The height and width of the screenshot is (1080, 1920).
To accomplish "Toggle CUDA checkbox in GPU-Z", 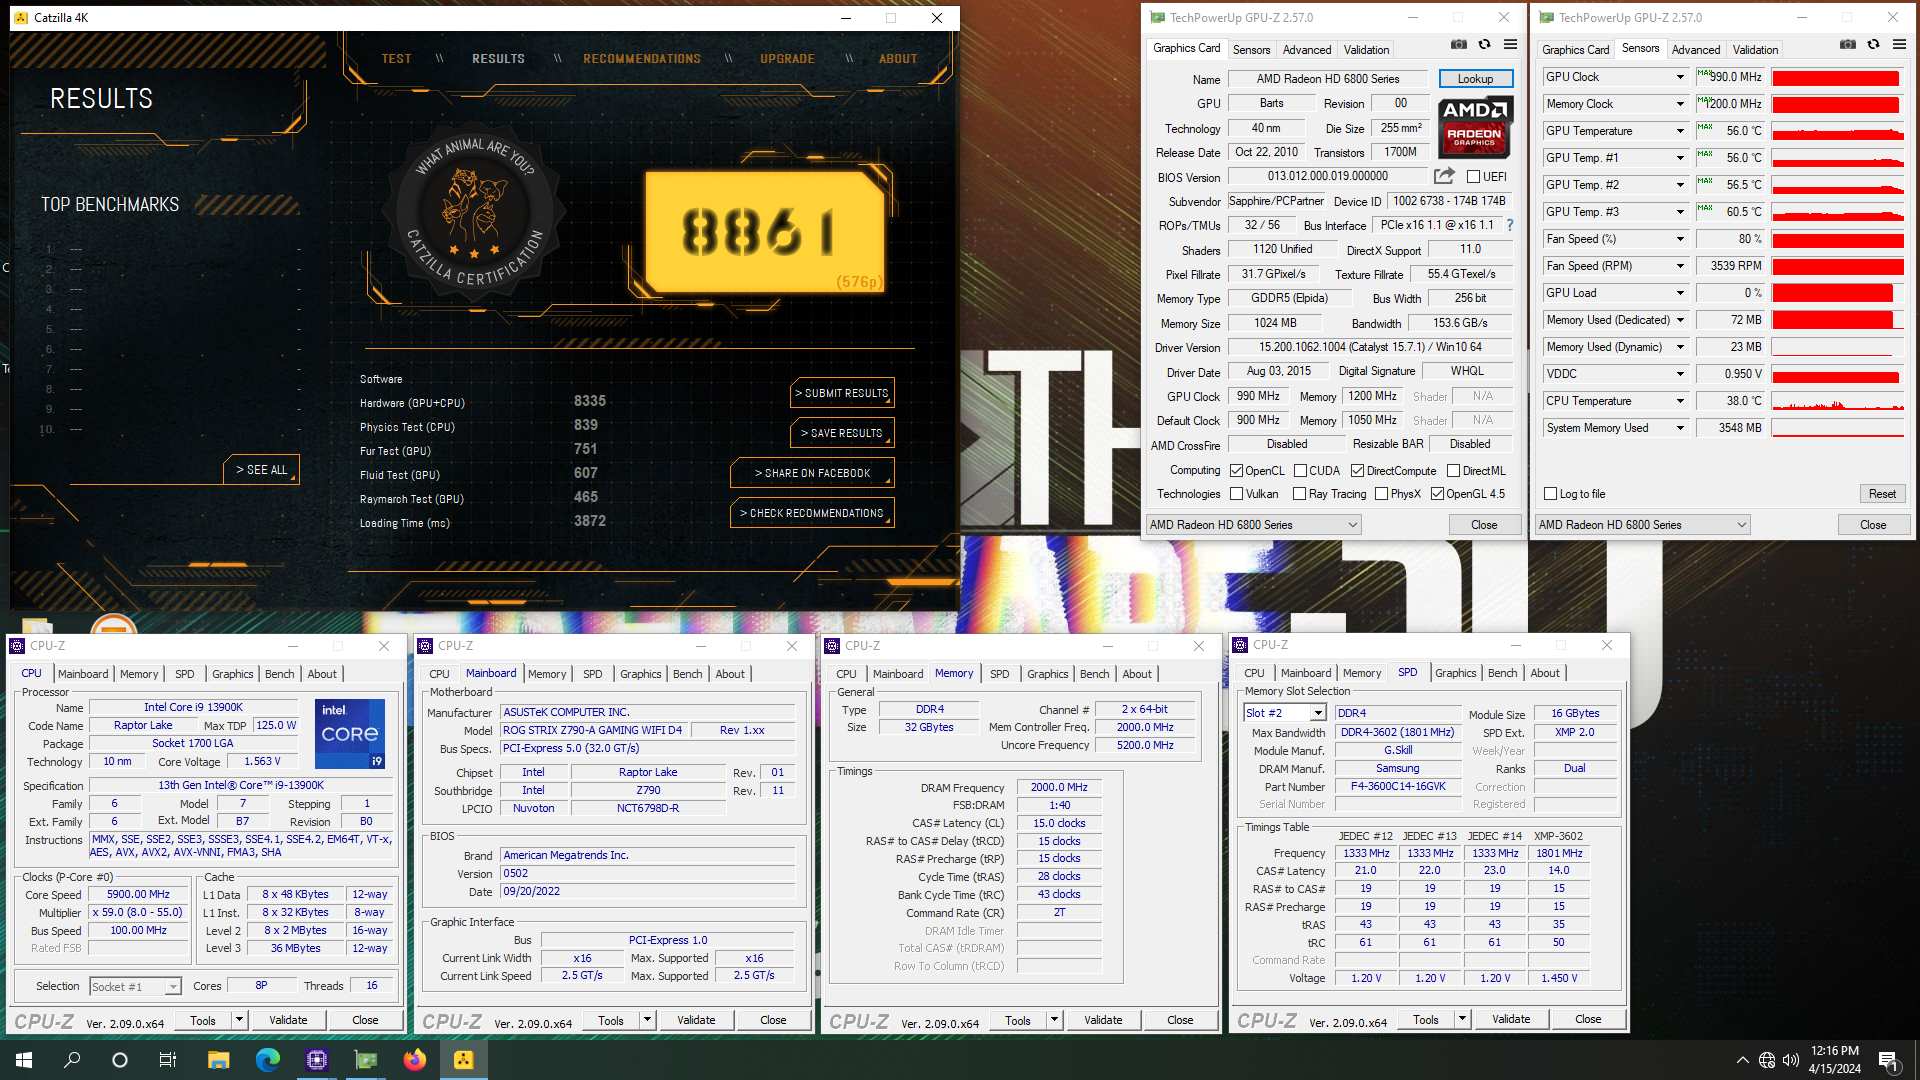I will [x=1301, y=471].
